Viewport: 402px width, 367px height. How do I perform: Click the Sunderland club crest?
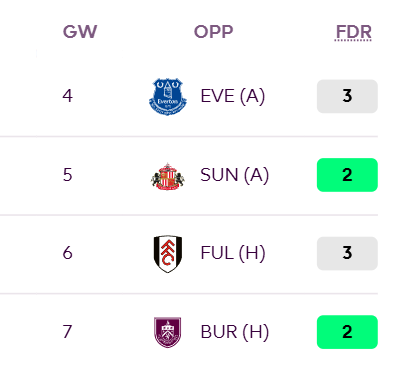[x=168, y=177]
